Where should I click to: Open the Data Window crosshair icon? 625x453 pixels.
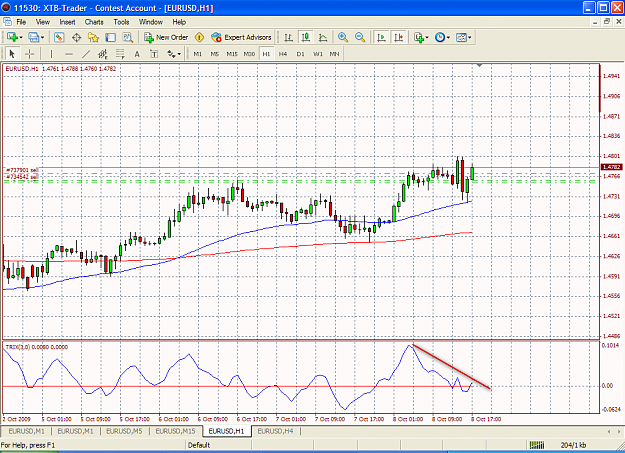coord(77,37)
